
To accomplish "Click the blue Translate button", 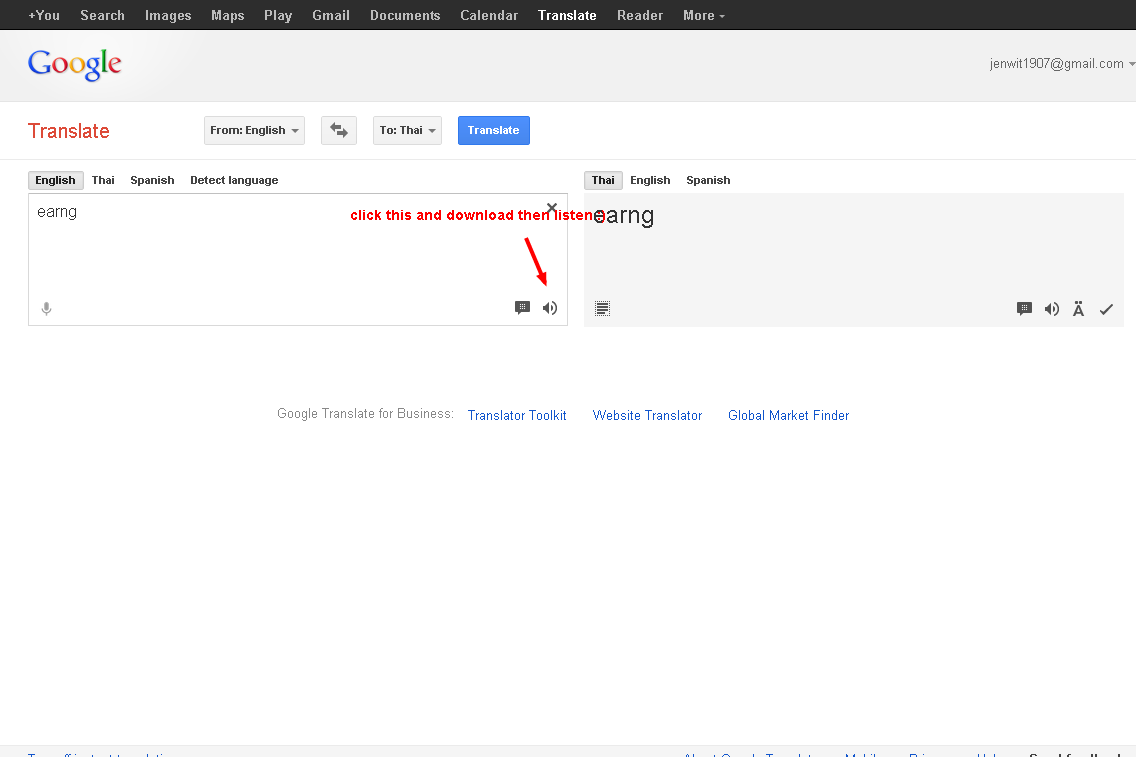I will point(493,130).
